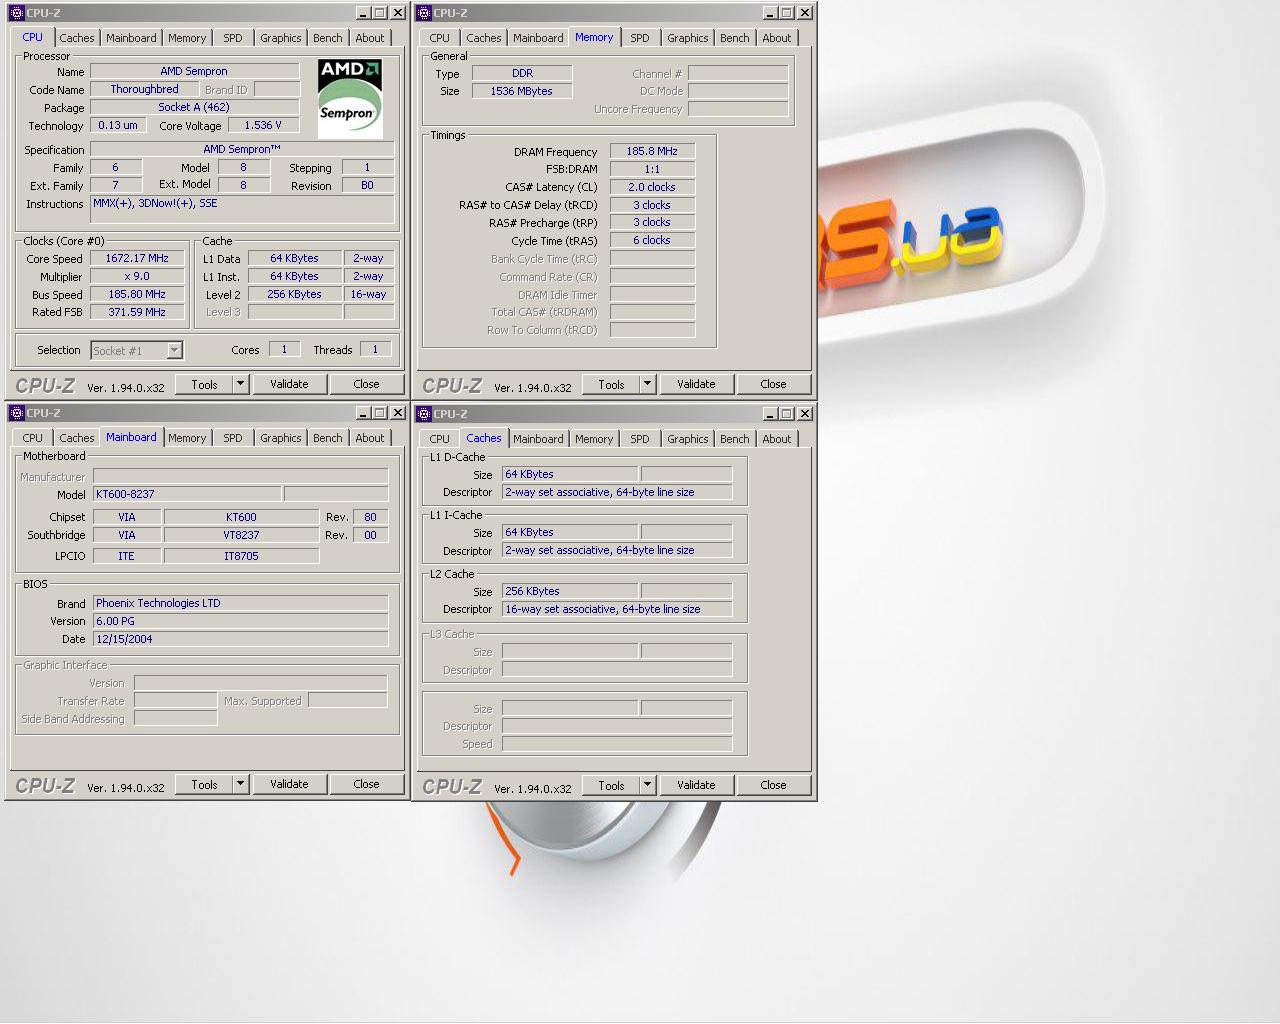1280x1024 pixels.
Task: Open the Tools dropdown arrow in the Caches window
Action: 647,785
